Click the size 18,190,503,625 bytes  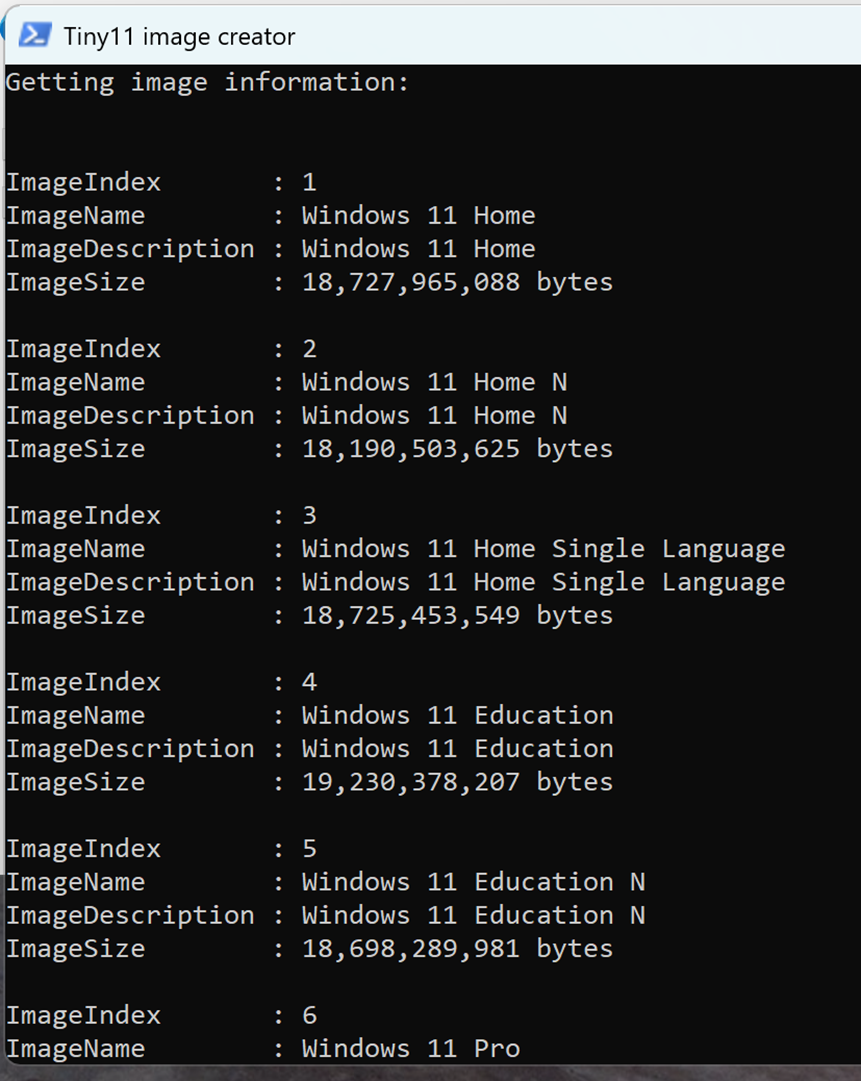pyautogui.click(x=457, y=449)
